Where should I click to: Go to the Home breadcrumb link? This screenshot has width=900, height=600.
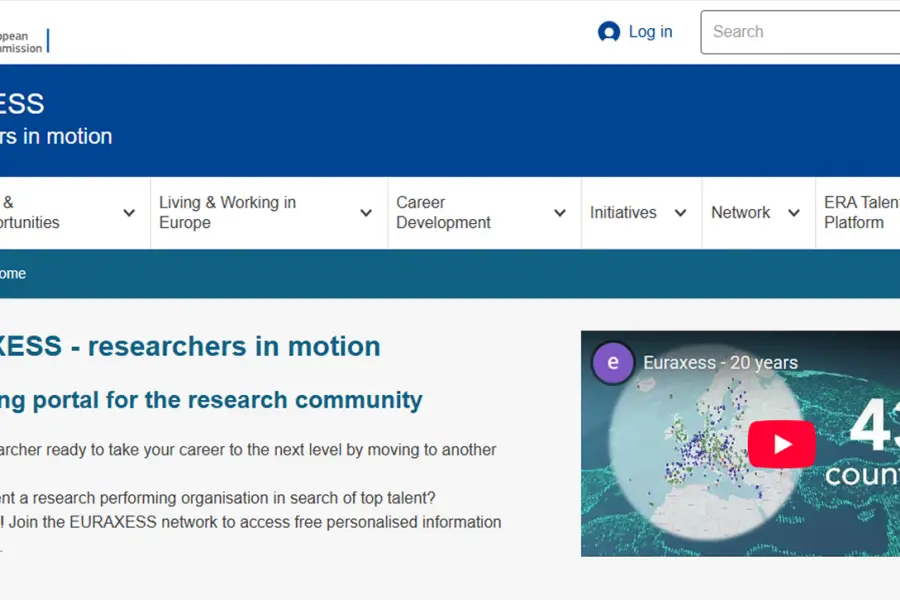13,274
